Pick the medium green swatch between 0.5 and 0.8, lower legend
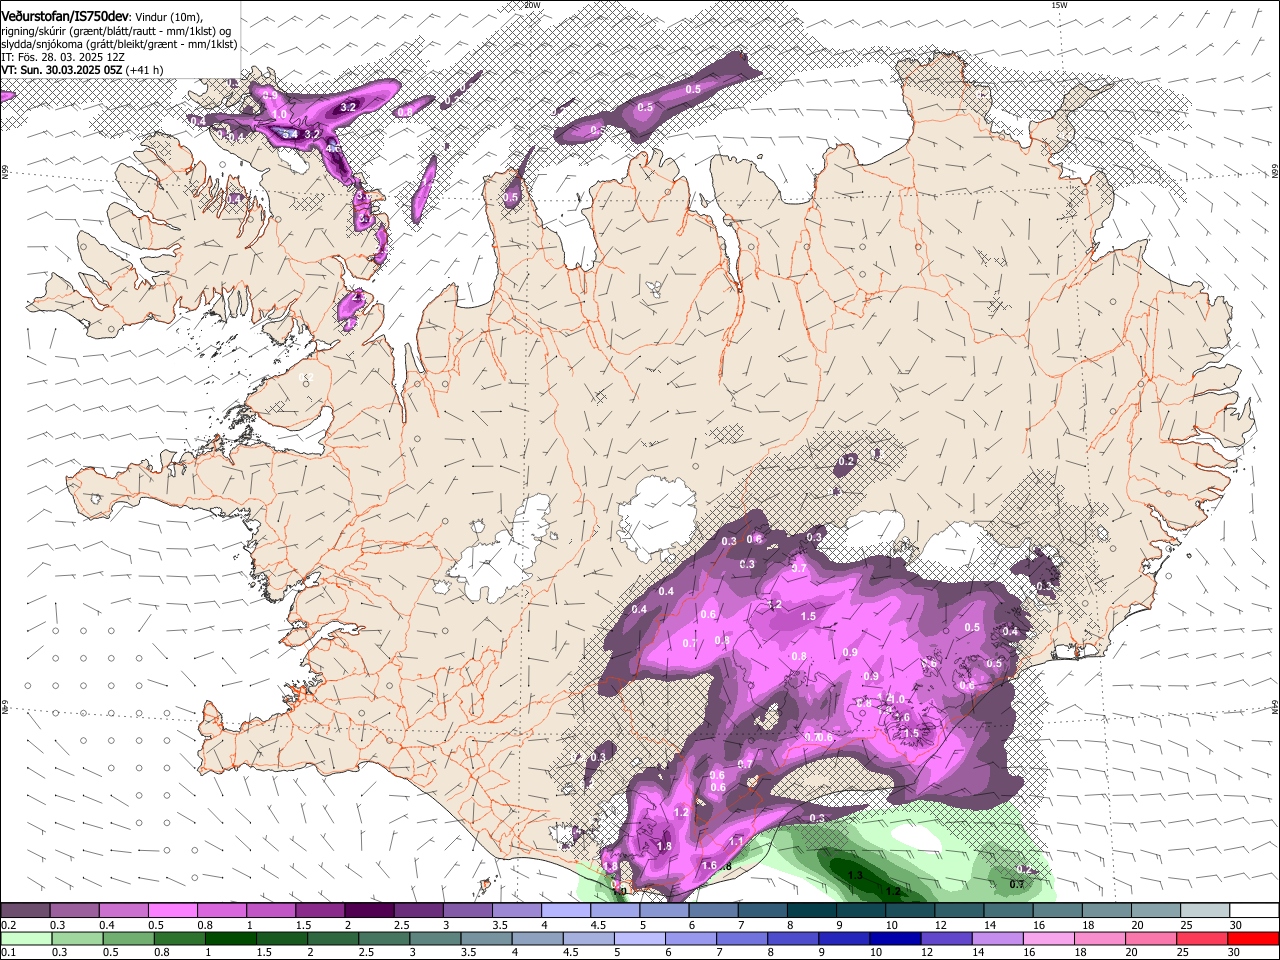The image size is (1280, 960). pos(128,939)
